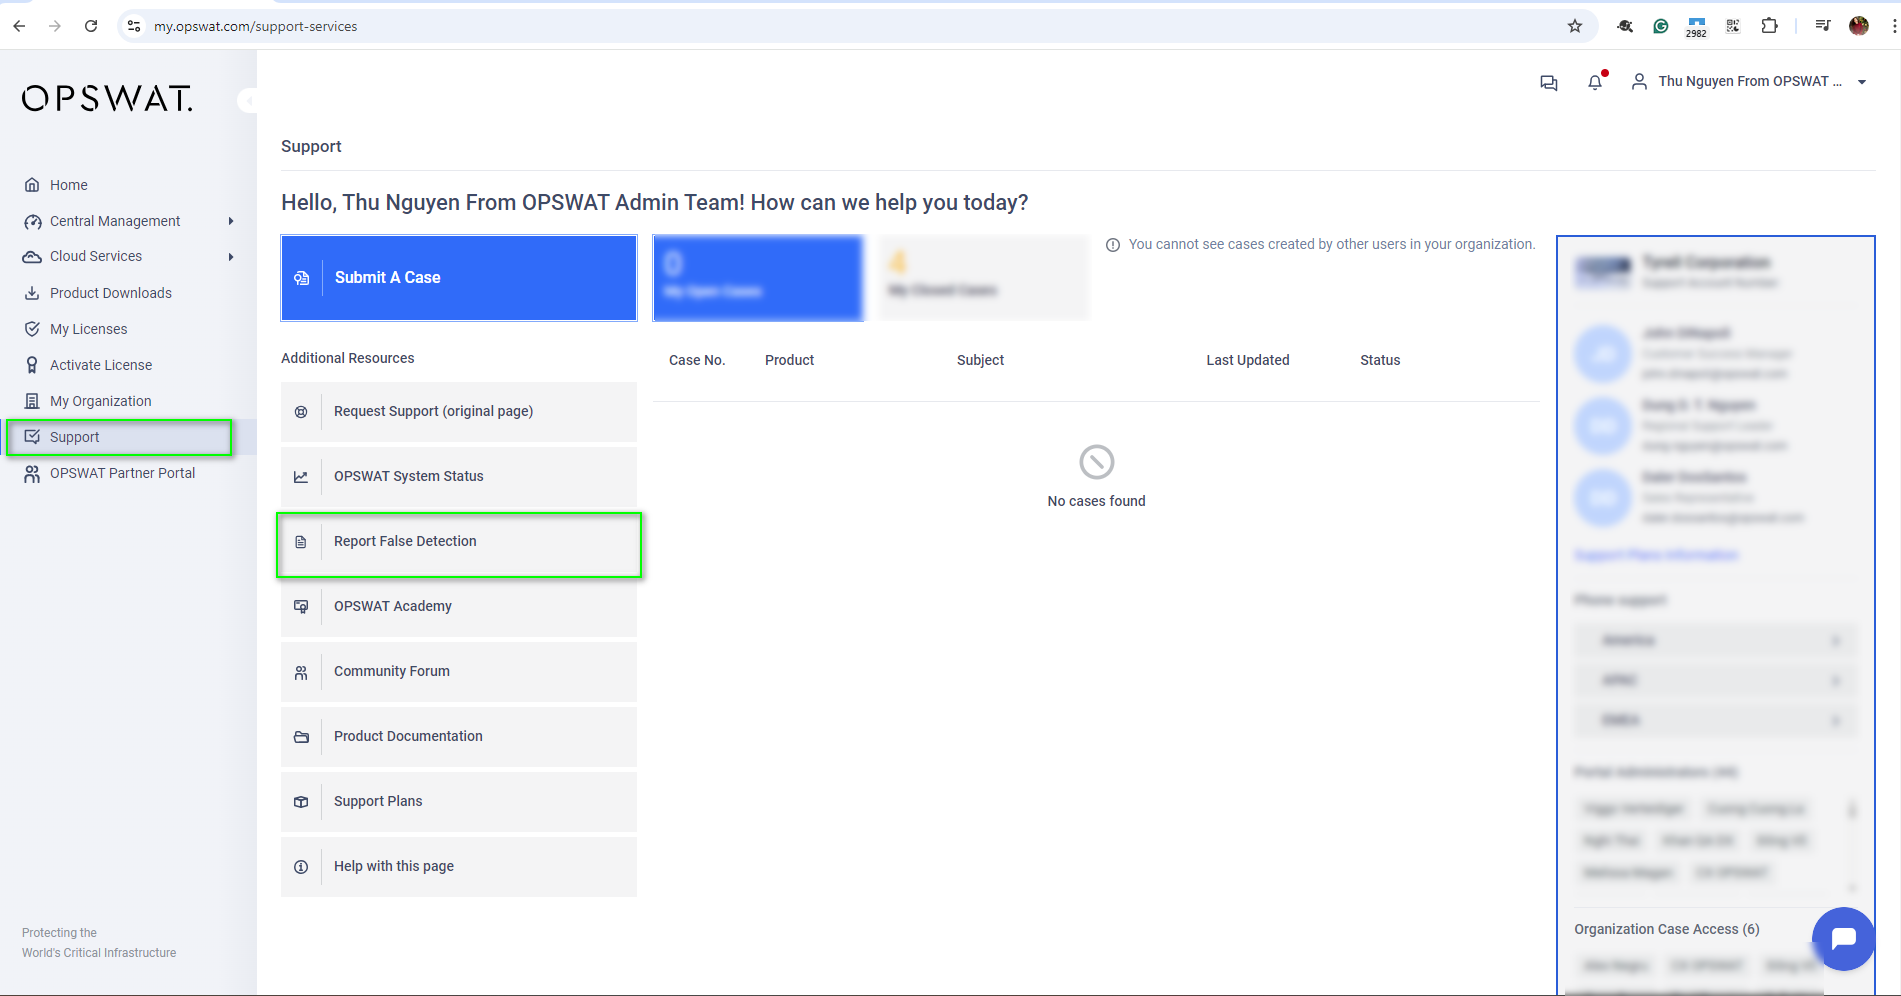
Task: Open Community Forum
Action: pyautogui.click(x=459, y=671)
